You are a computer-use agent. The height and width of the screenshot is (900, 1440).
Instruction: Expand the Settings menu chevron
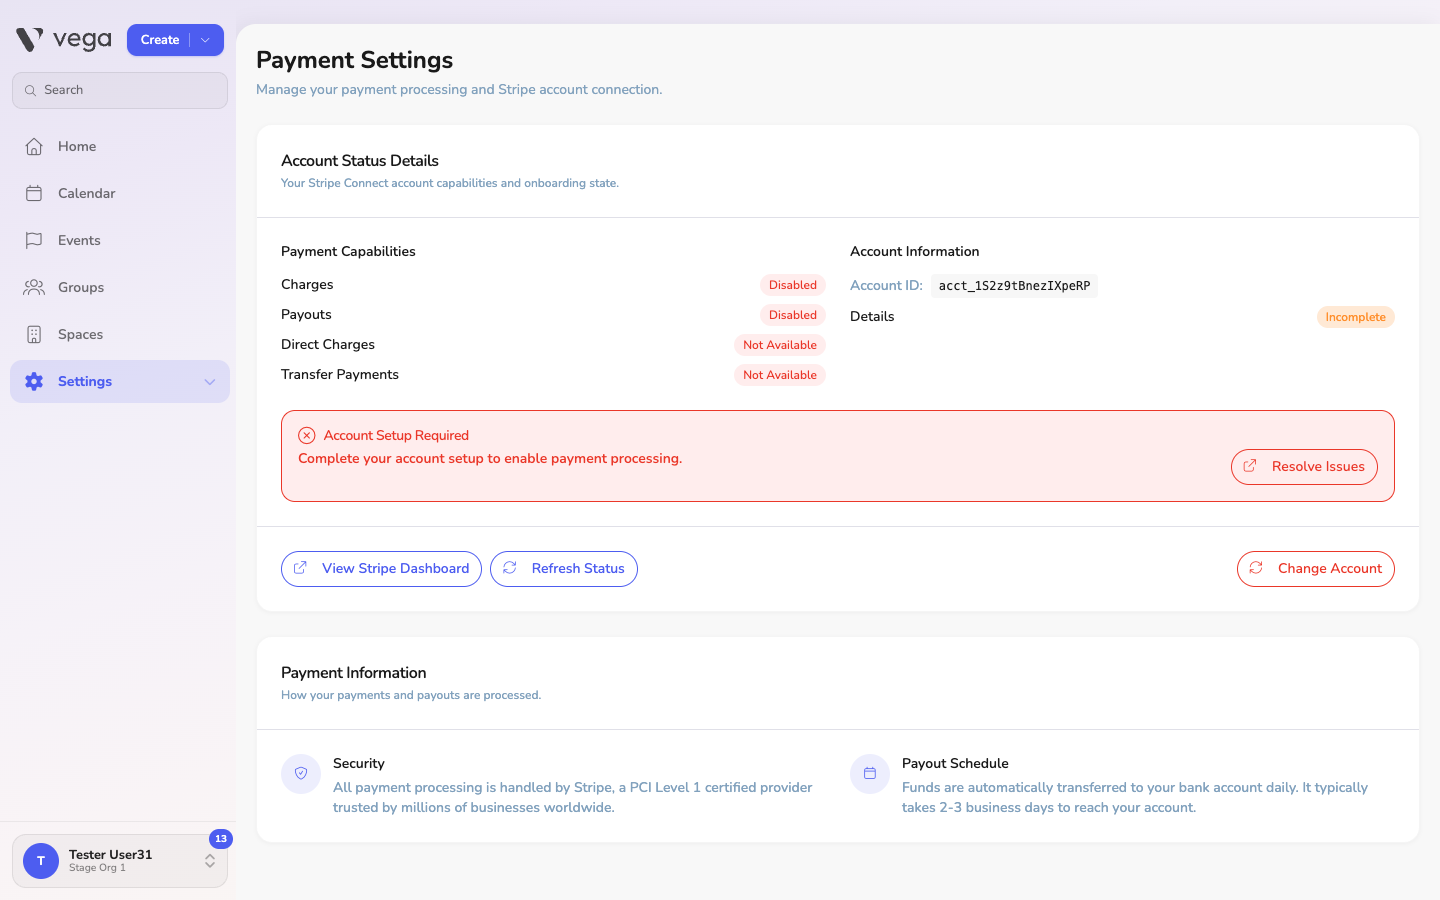[210, 382]
